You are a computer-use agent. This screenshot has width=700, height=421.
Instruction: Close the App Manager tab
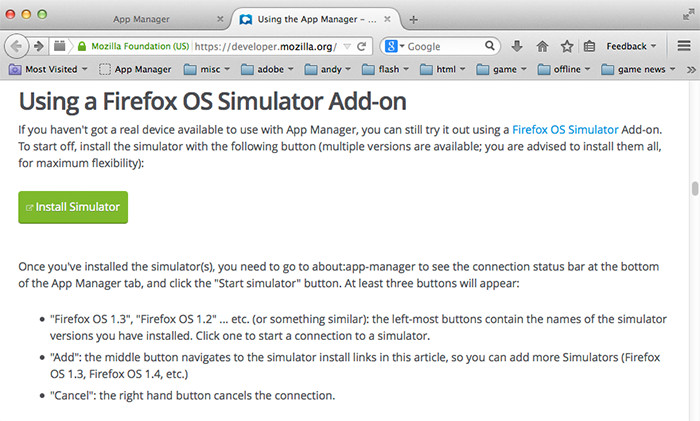(x=220, y=19)
